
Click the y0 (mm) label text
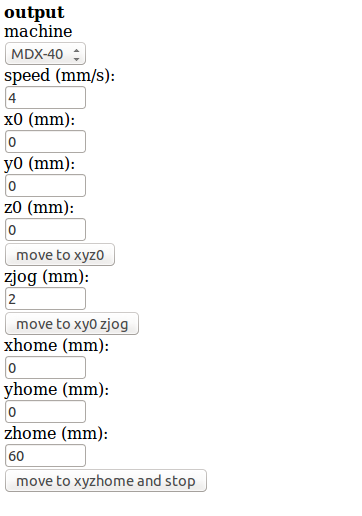(39, 164)
